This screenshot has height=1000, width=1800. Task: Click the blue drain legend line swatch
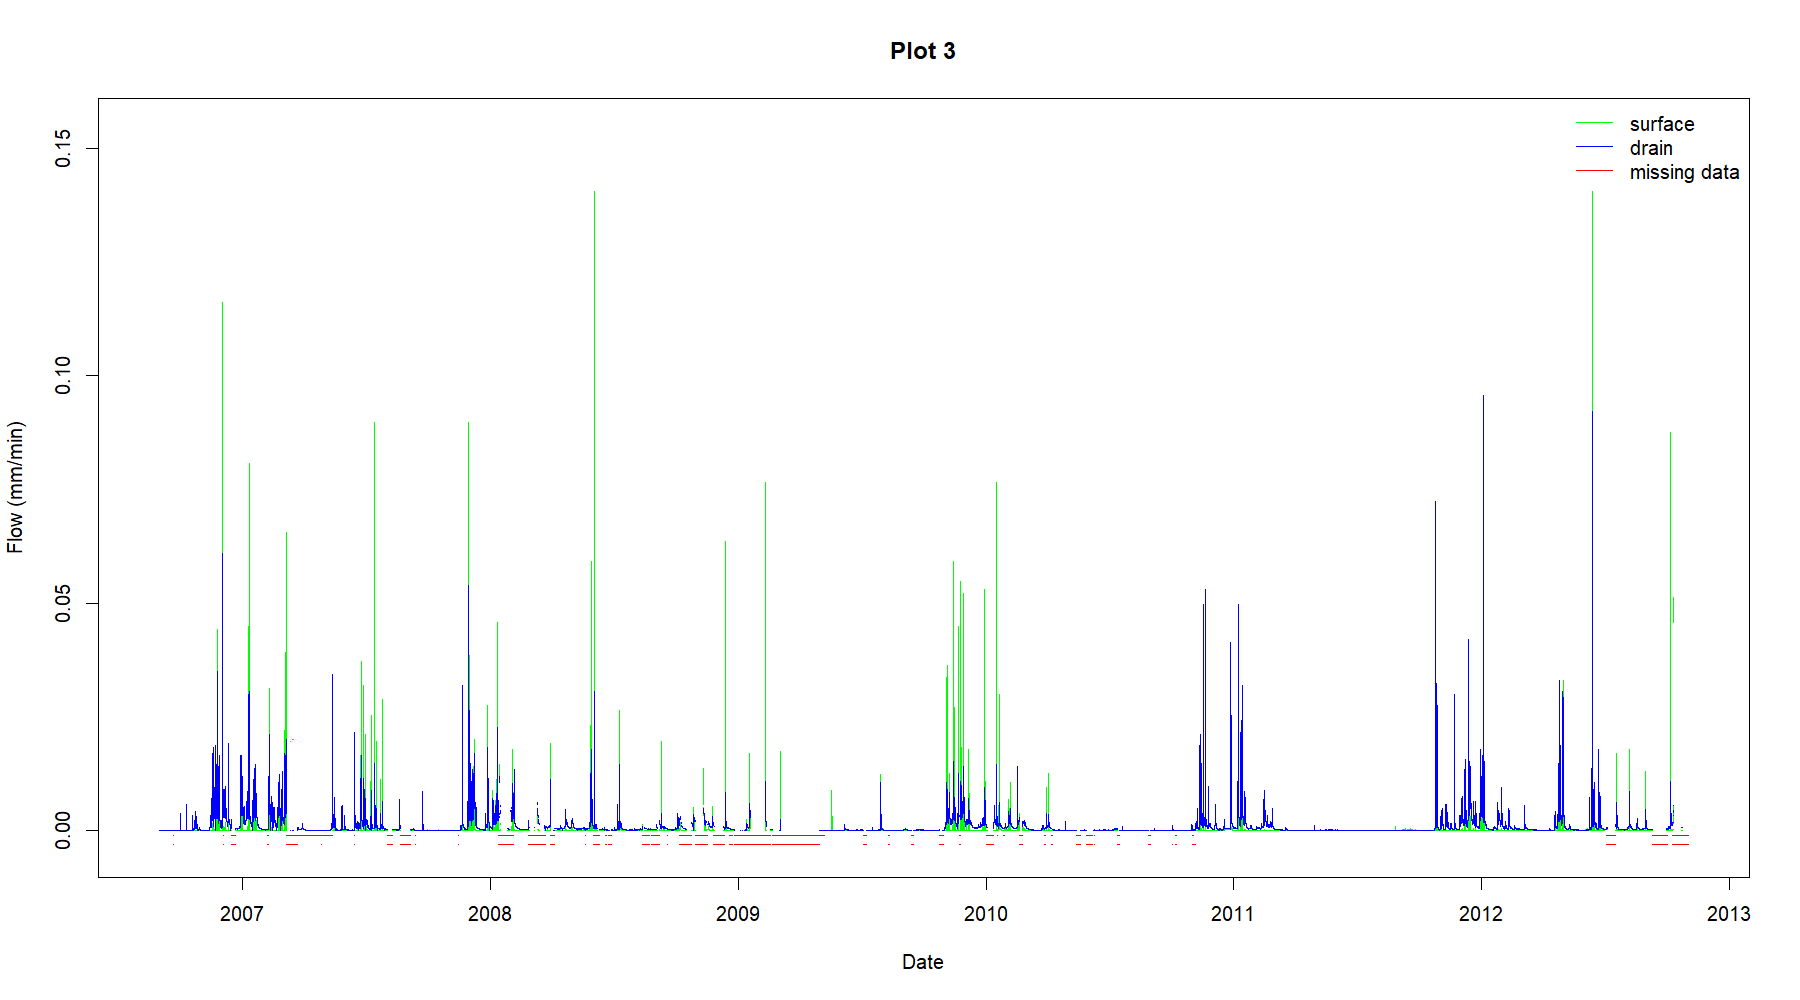1594,147
